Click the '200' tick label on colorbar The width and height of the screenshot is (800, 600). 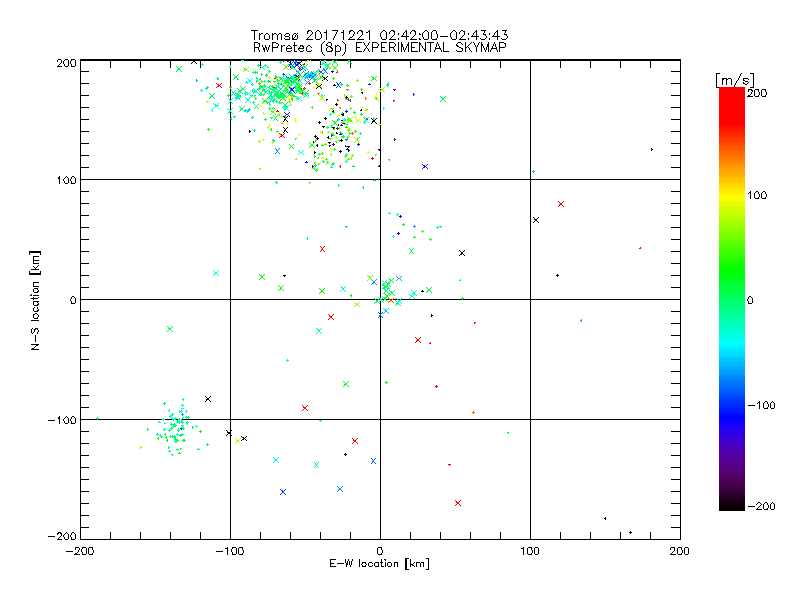click(x=757, y=93)
